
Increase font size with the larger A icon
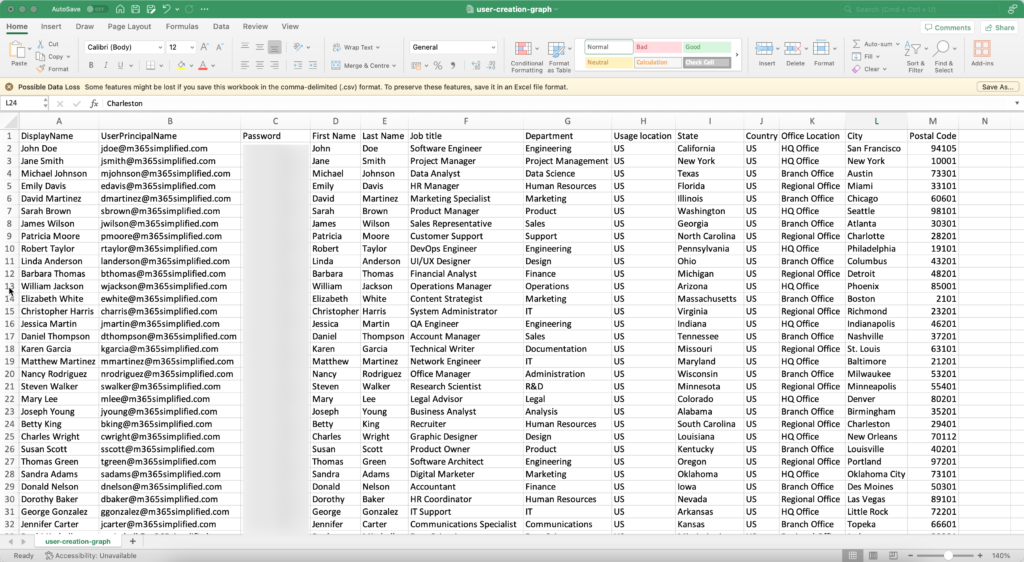click(204, 47)
